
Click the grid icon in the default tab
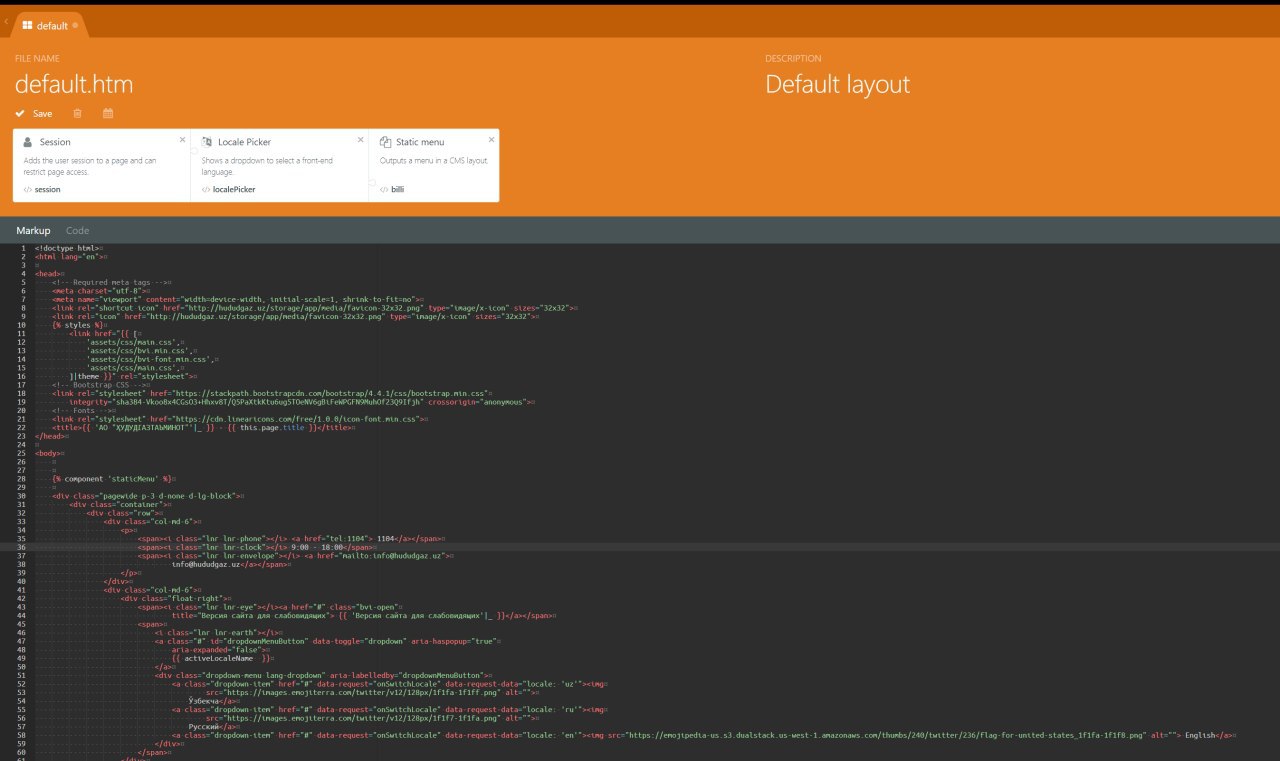pyautogui.click(x=28, y=26)
